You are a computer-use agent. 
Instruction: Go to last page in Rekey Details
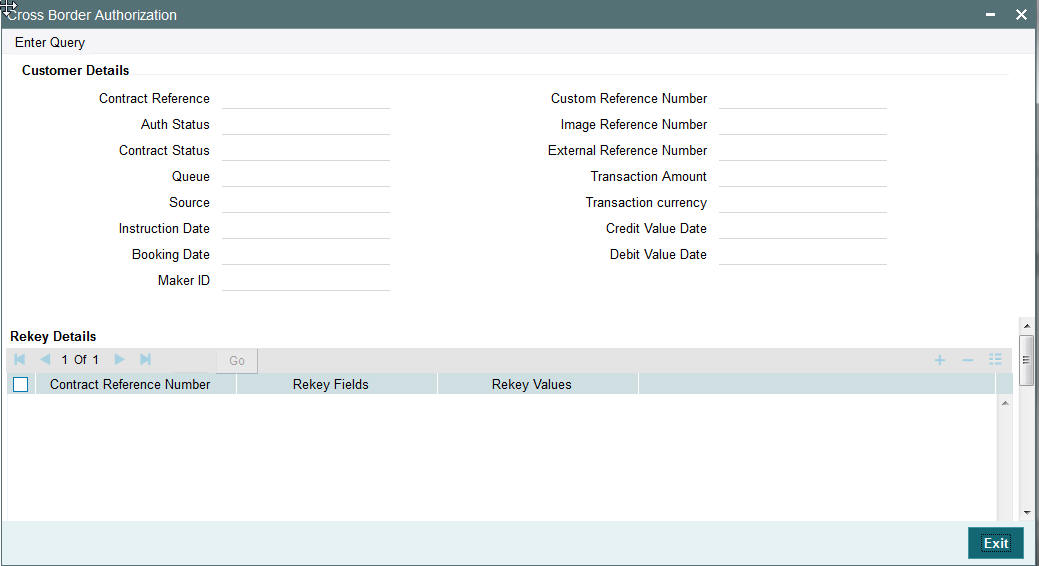tap(145, 359)
